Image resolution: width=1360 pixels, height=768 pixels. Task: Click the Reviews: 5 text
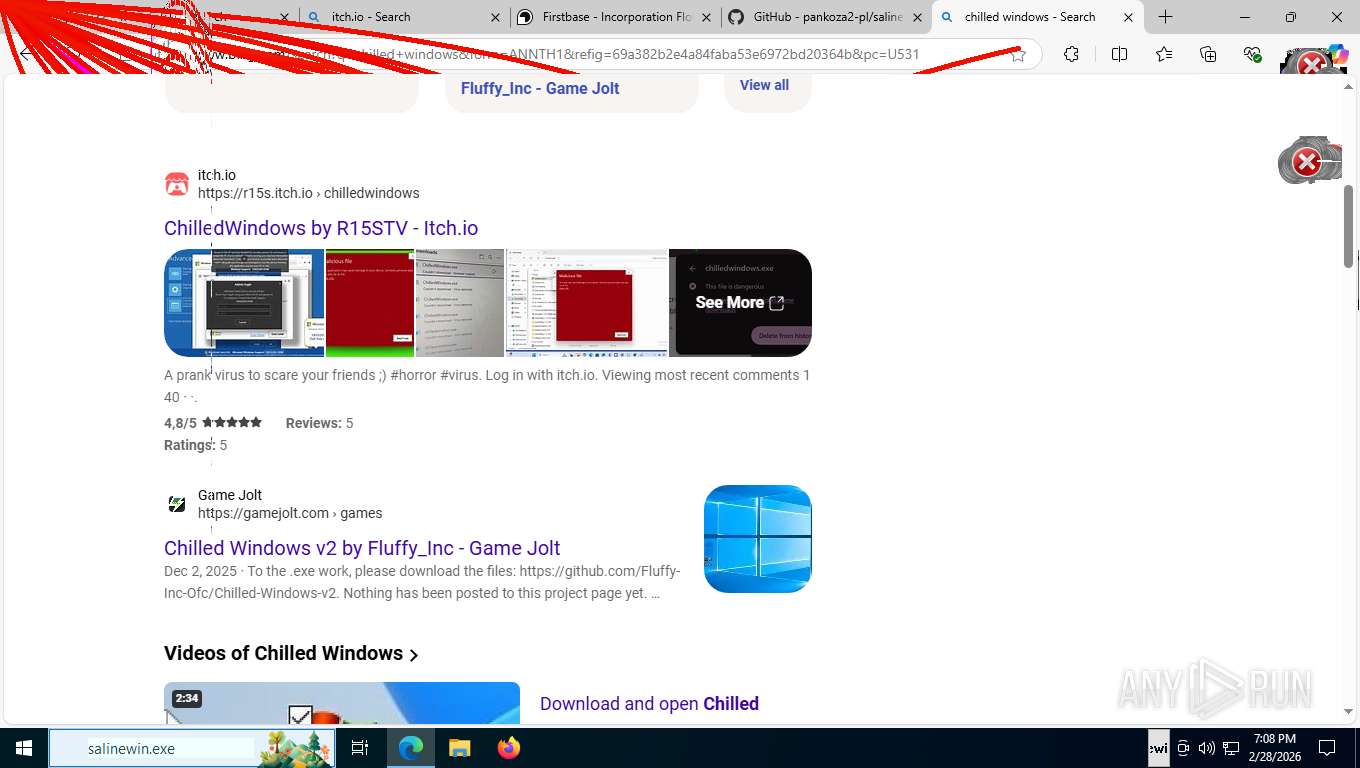coord(320,423)
